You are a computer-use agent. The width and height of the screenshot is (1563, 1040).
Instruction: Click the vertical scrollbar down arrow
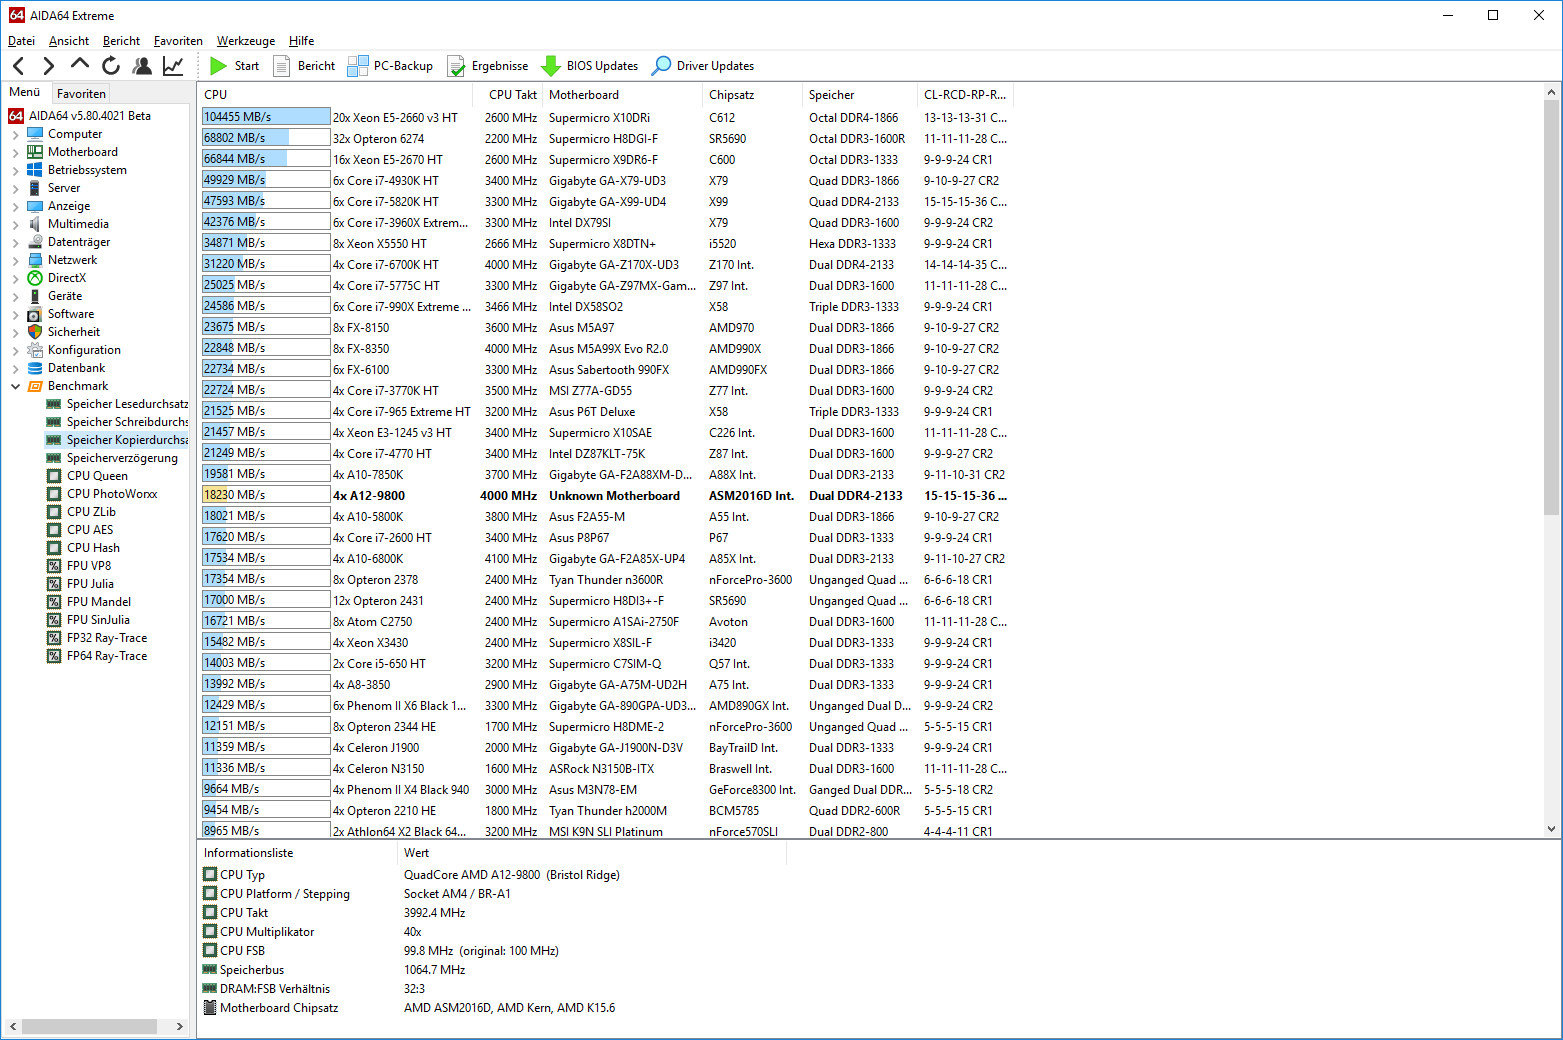pyautogui.click(x=1551, y=829)
